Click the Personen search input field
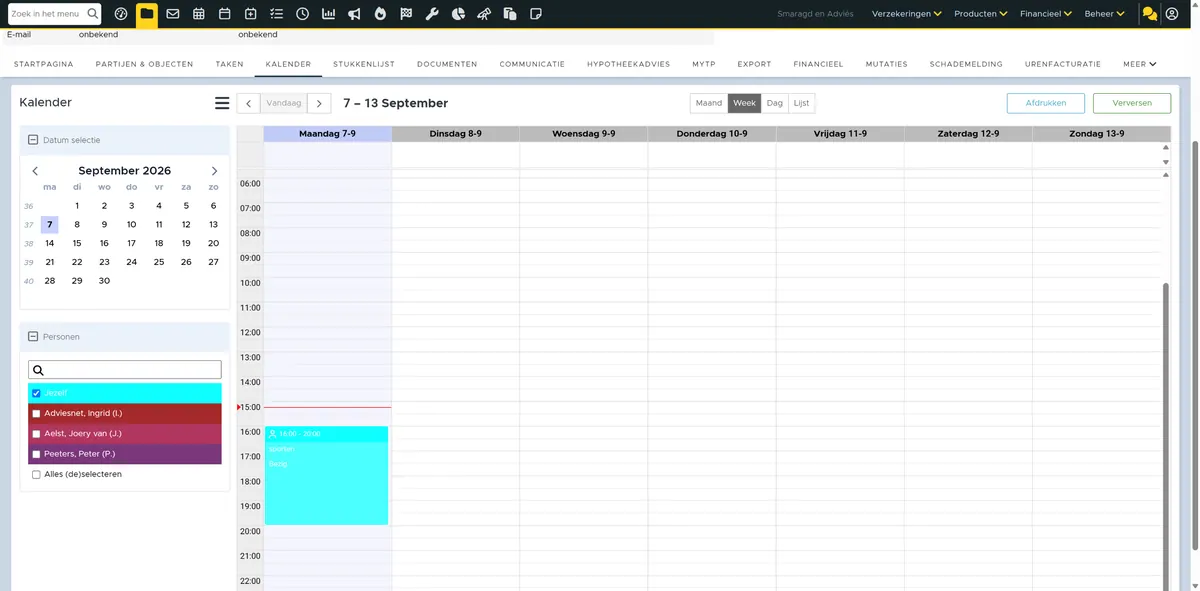The image size is (1200, 591). pos(125,370)
